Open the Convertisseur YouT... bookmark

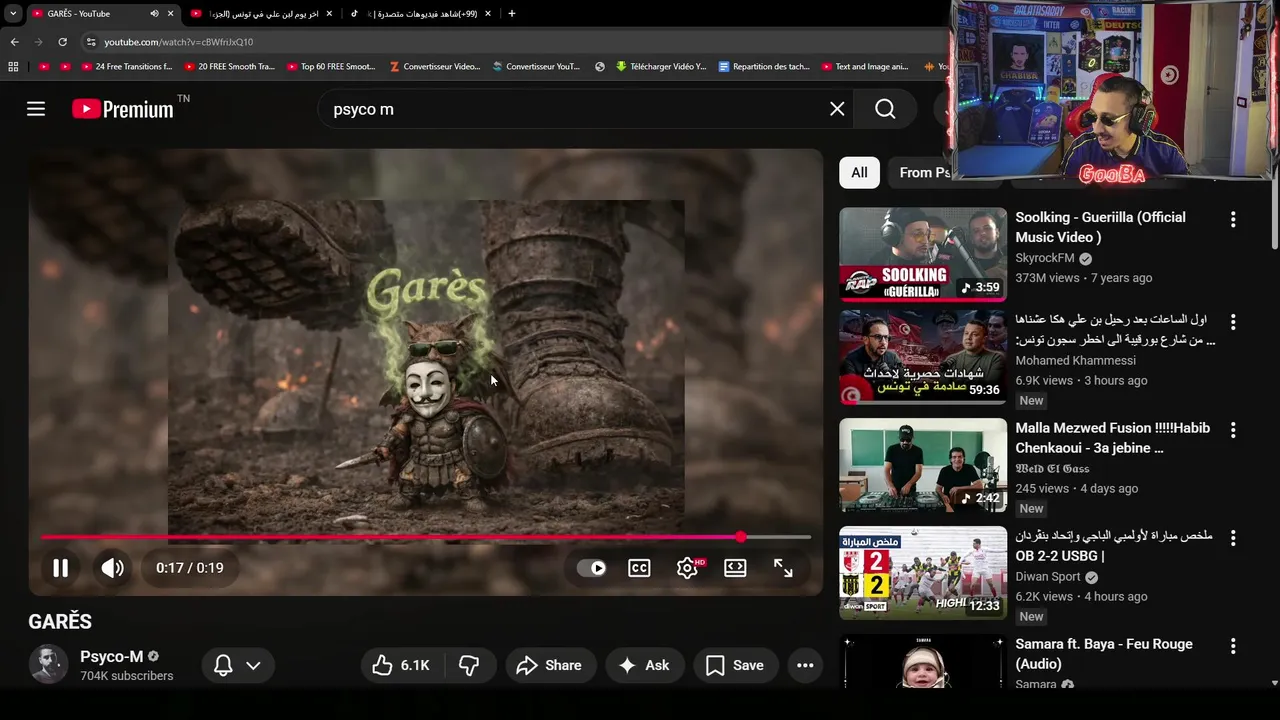click(x=535, y=67)
